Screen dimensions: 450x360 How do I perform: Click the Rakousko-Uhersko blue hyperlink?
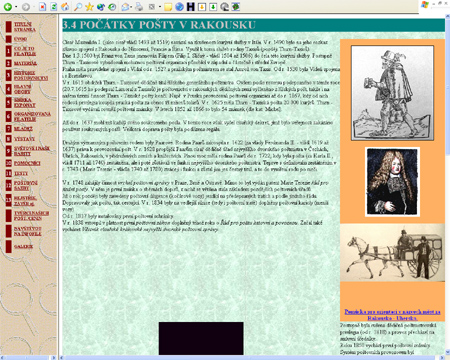pos(392,315)
